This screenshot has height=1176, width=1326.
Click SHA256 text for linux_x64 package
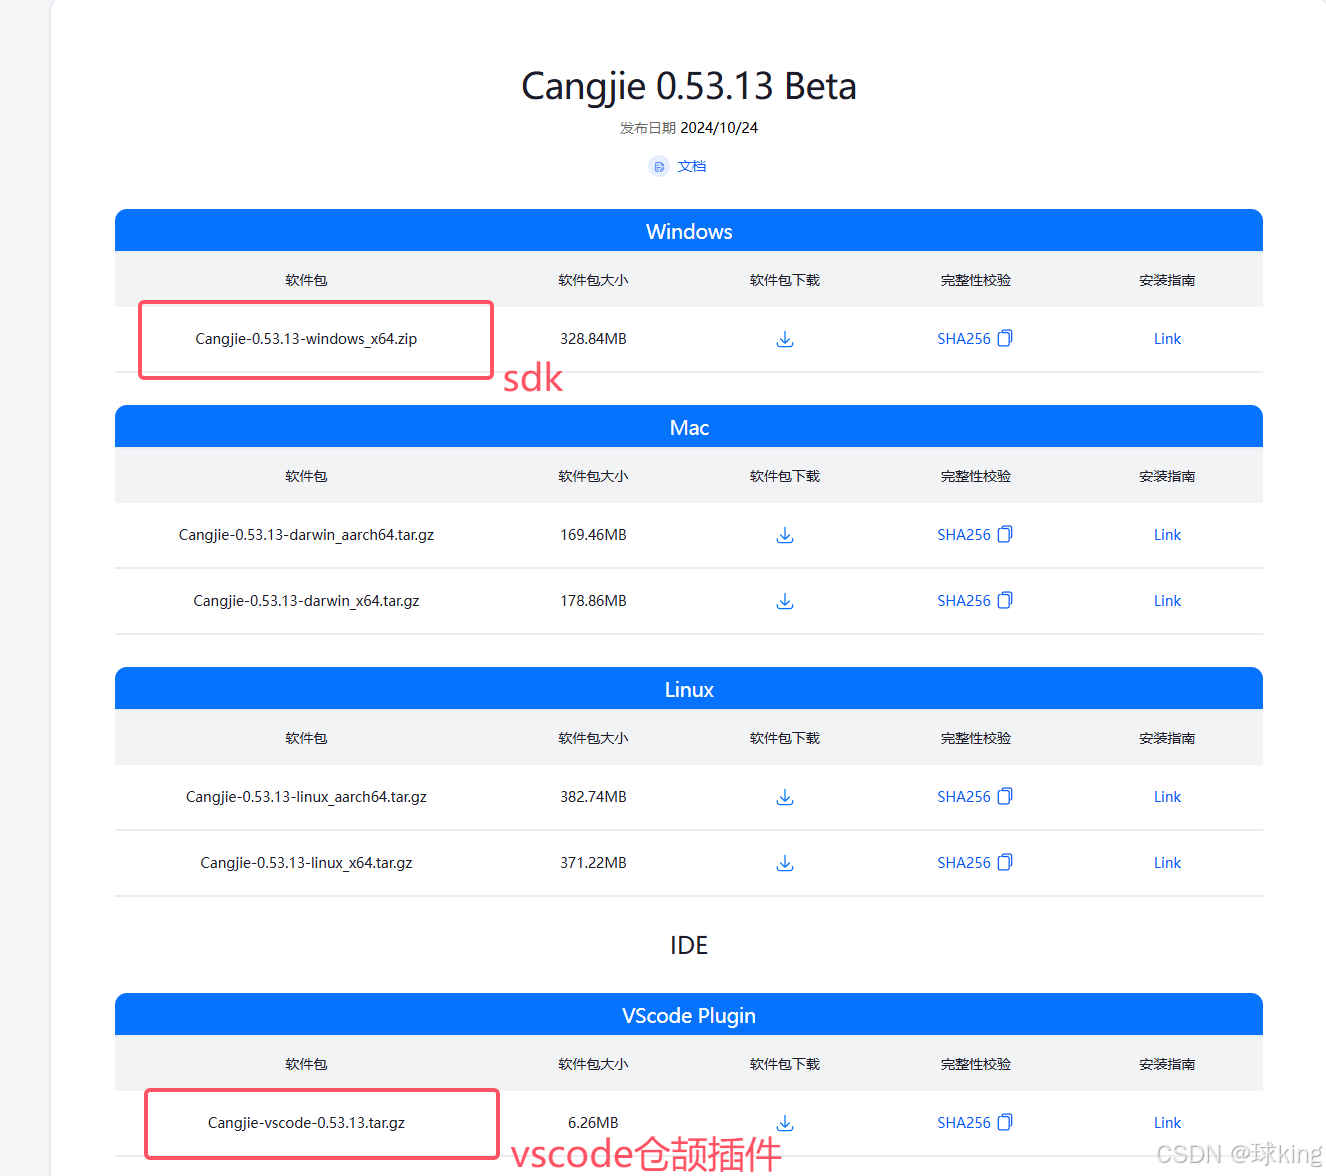point(964,863)
